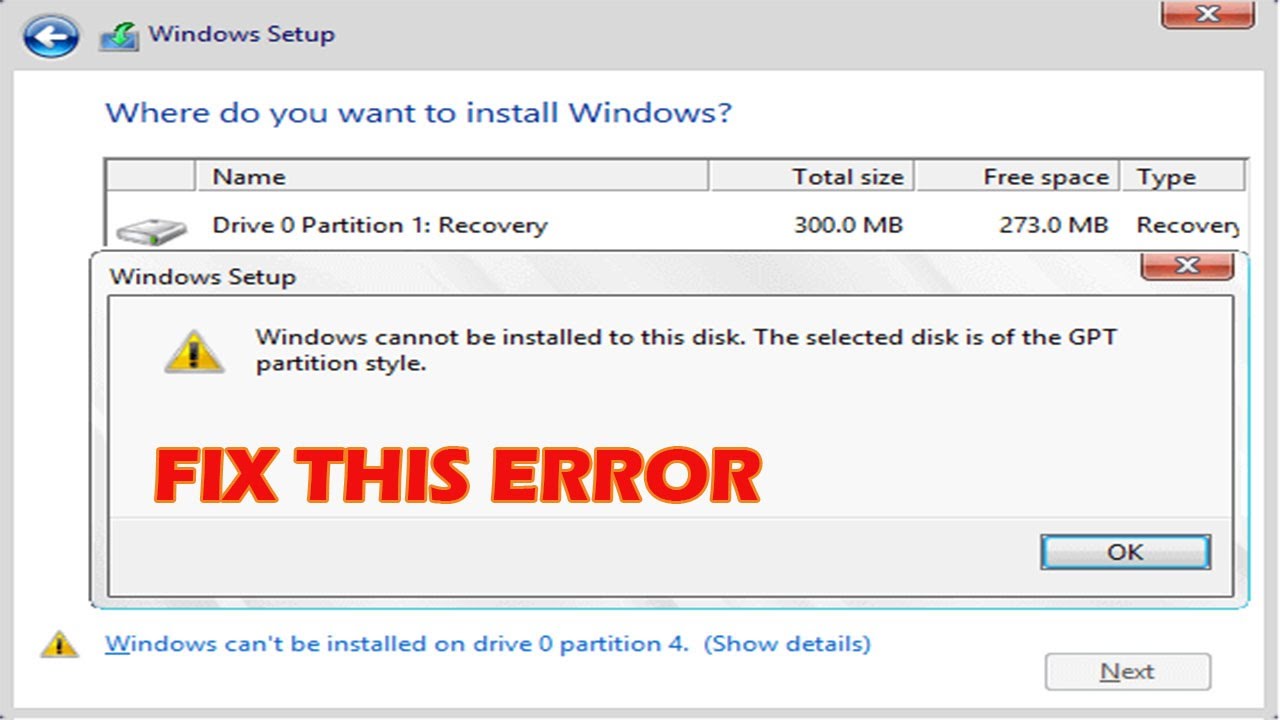Click the GPT partition style error message
The image size is (1280, 720).
point(685,349)
